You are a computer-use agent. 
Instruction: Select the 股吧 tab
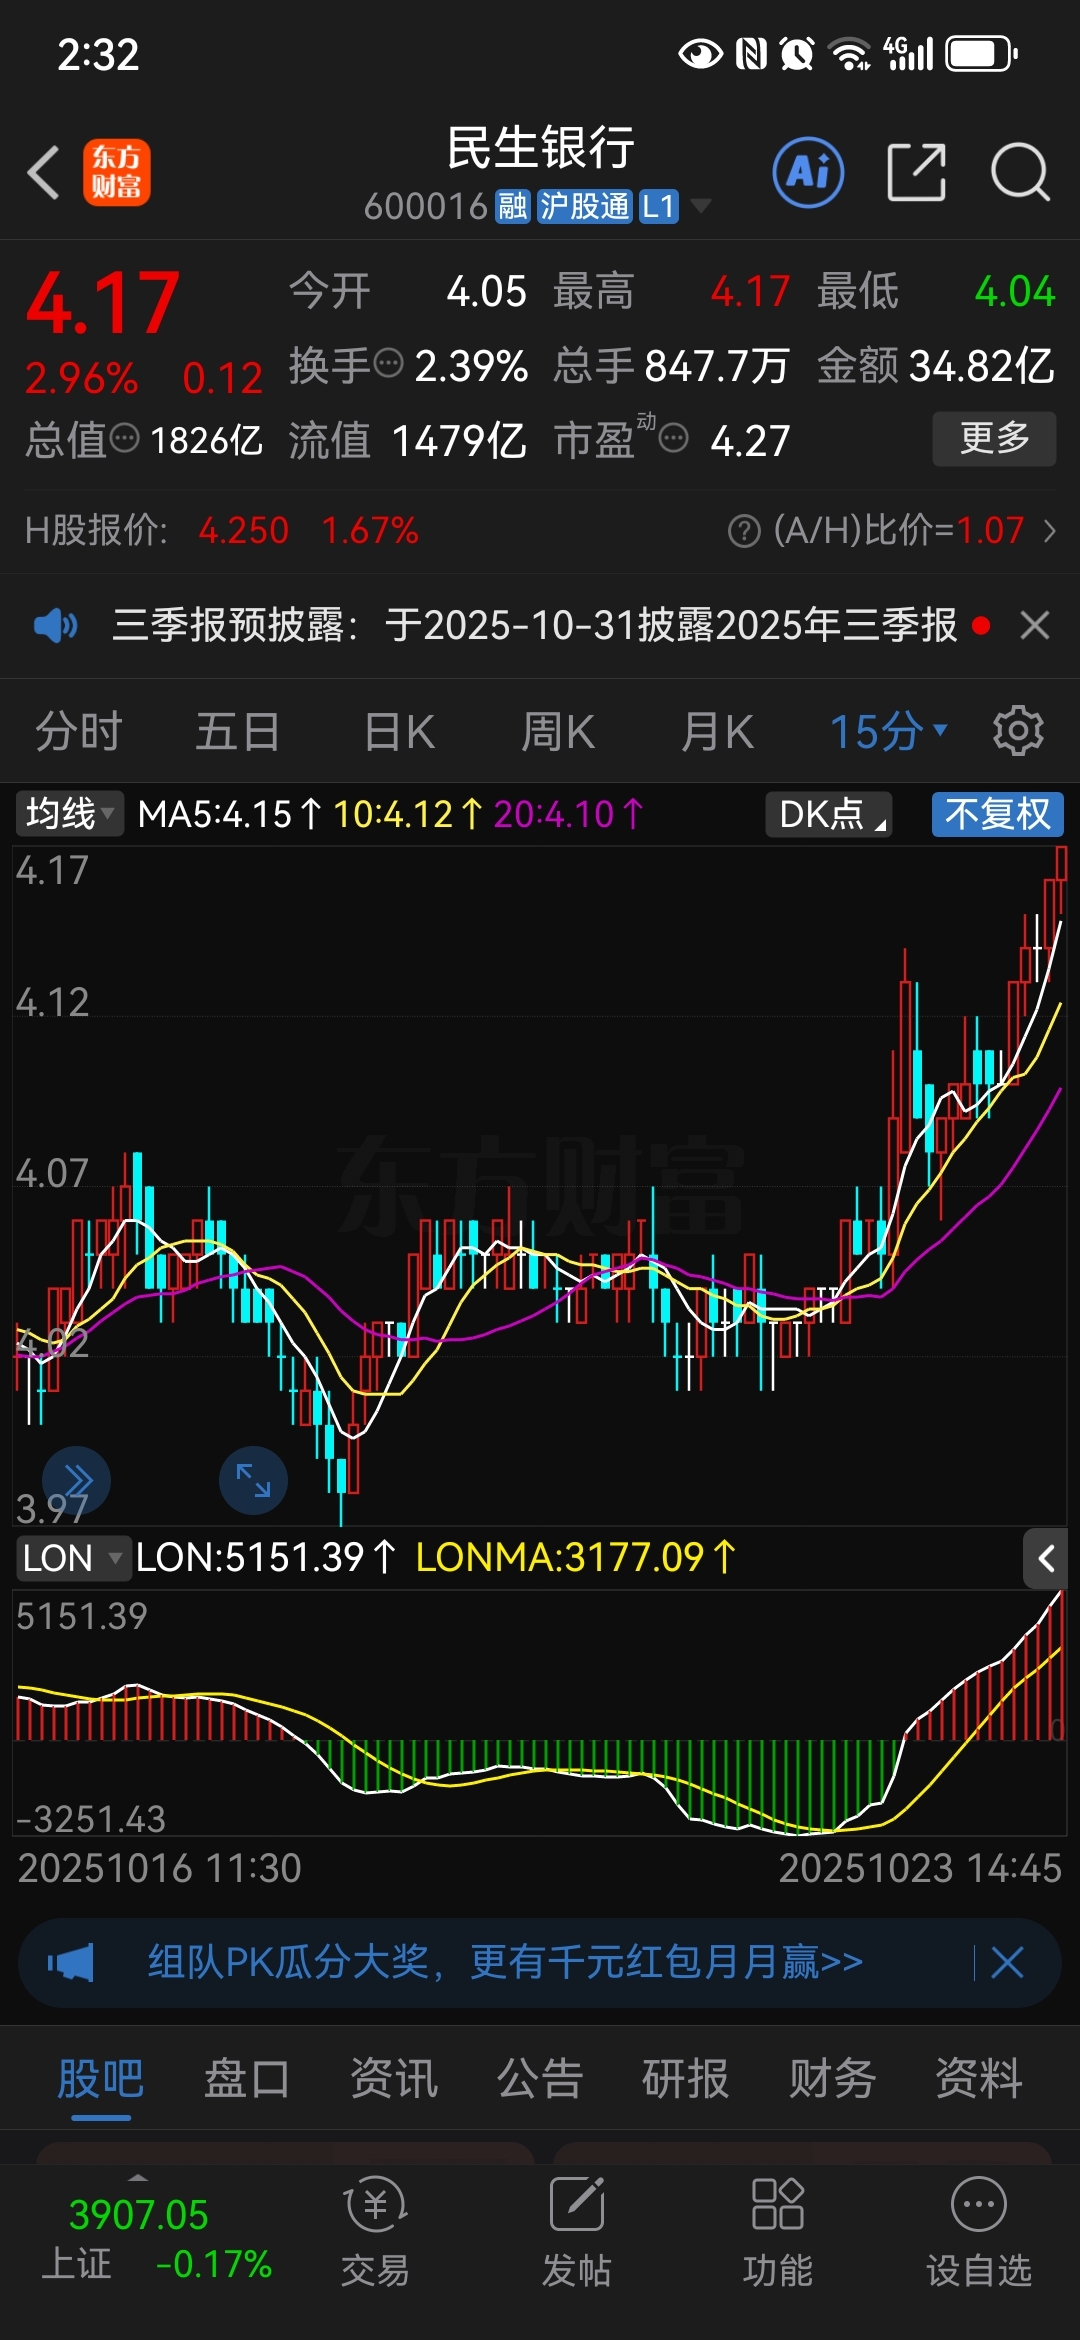tap(101, 2080)
